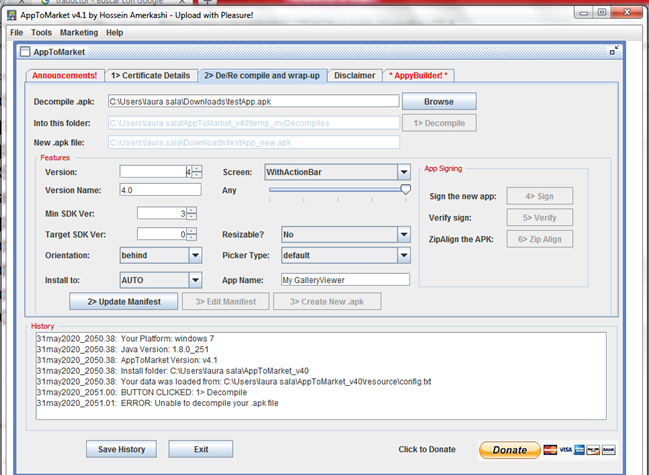Increase the Version number with up arrow

197,168
